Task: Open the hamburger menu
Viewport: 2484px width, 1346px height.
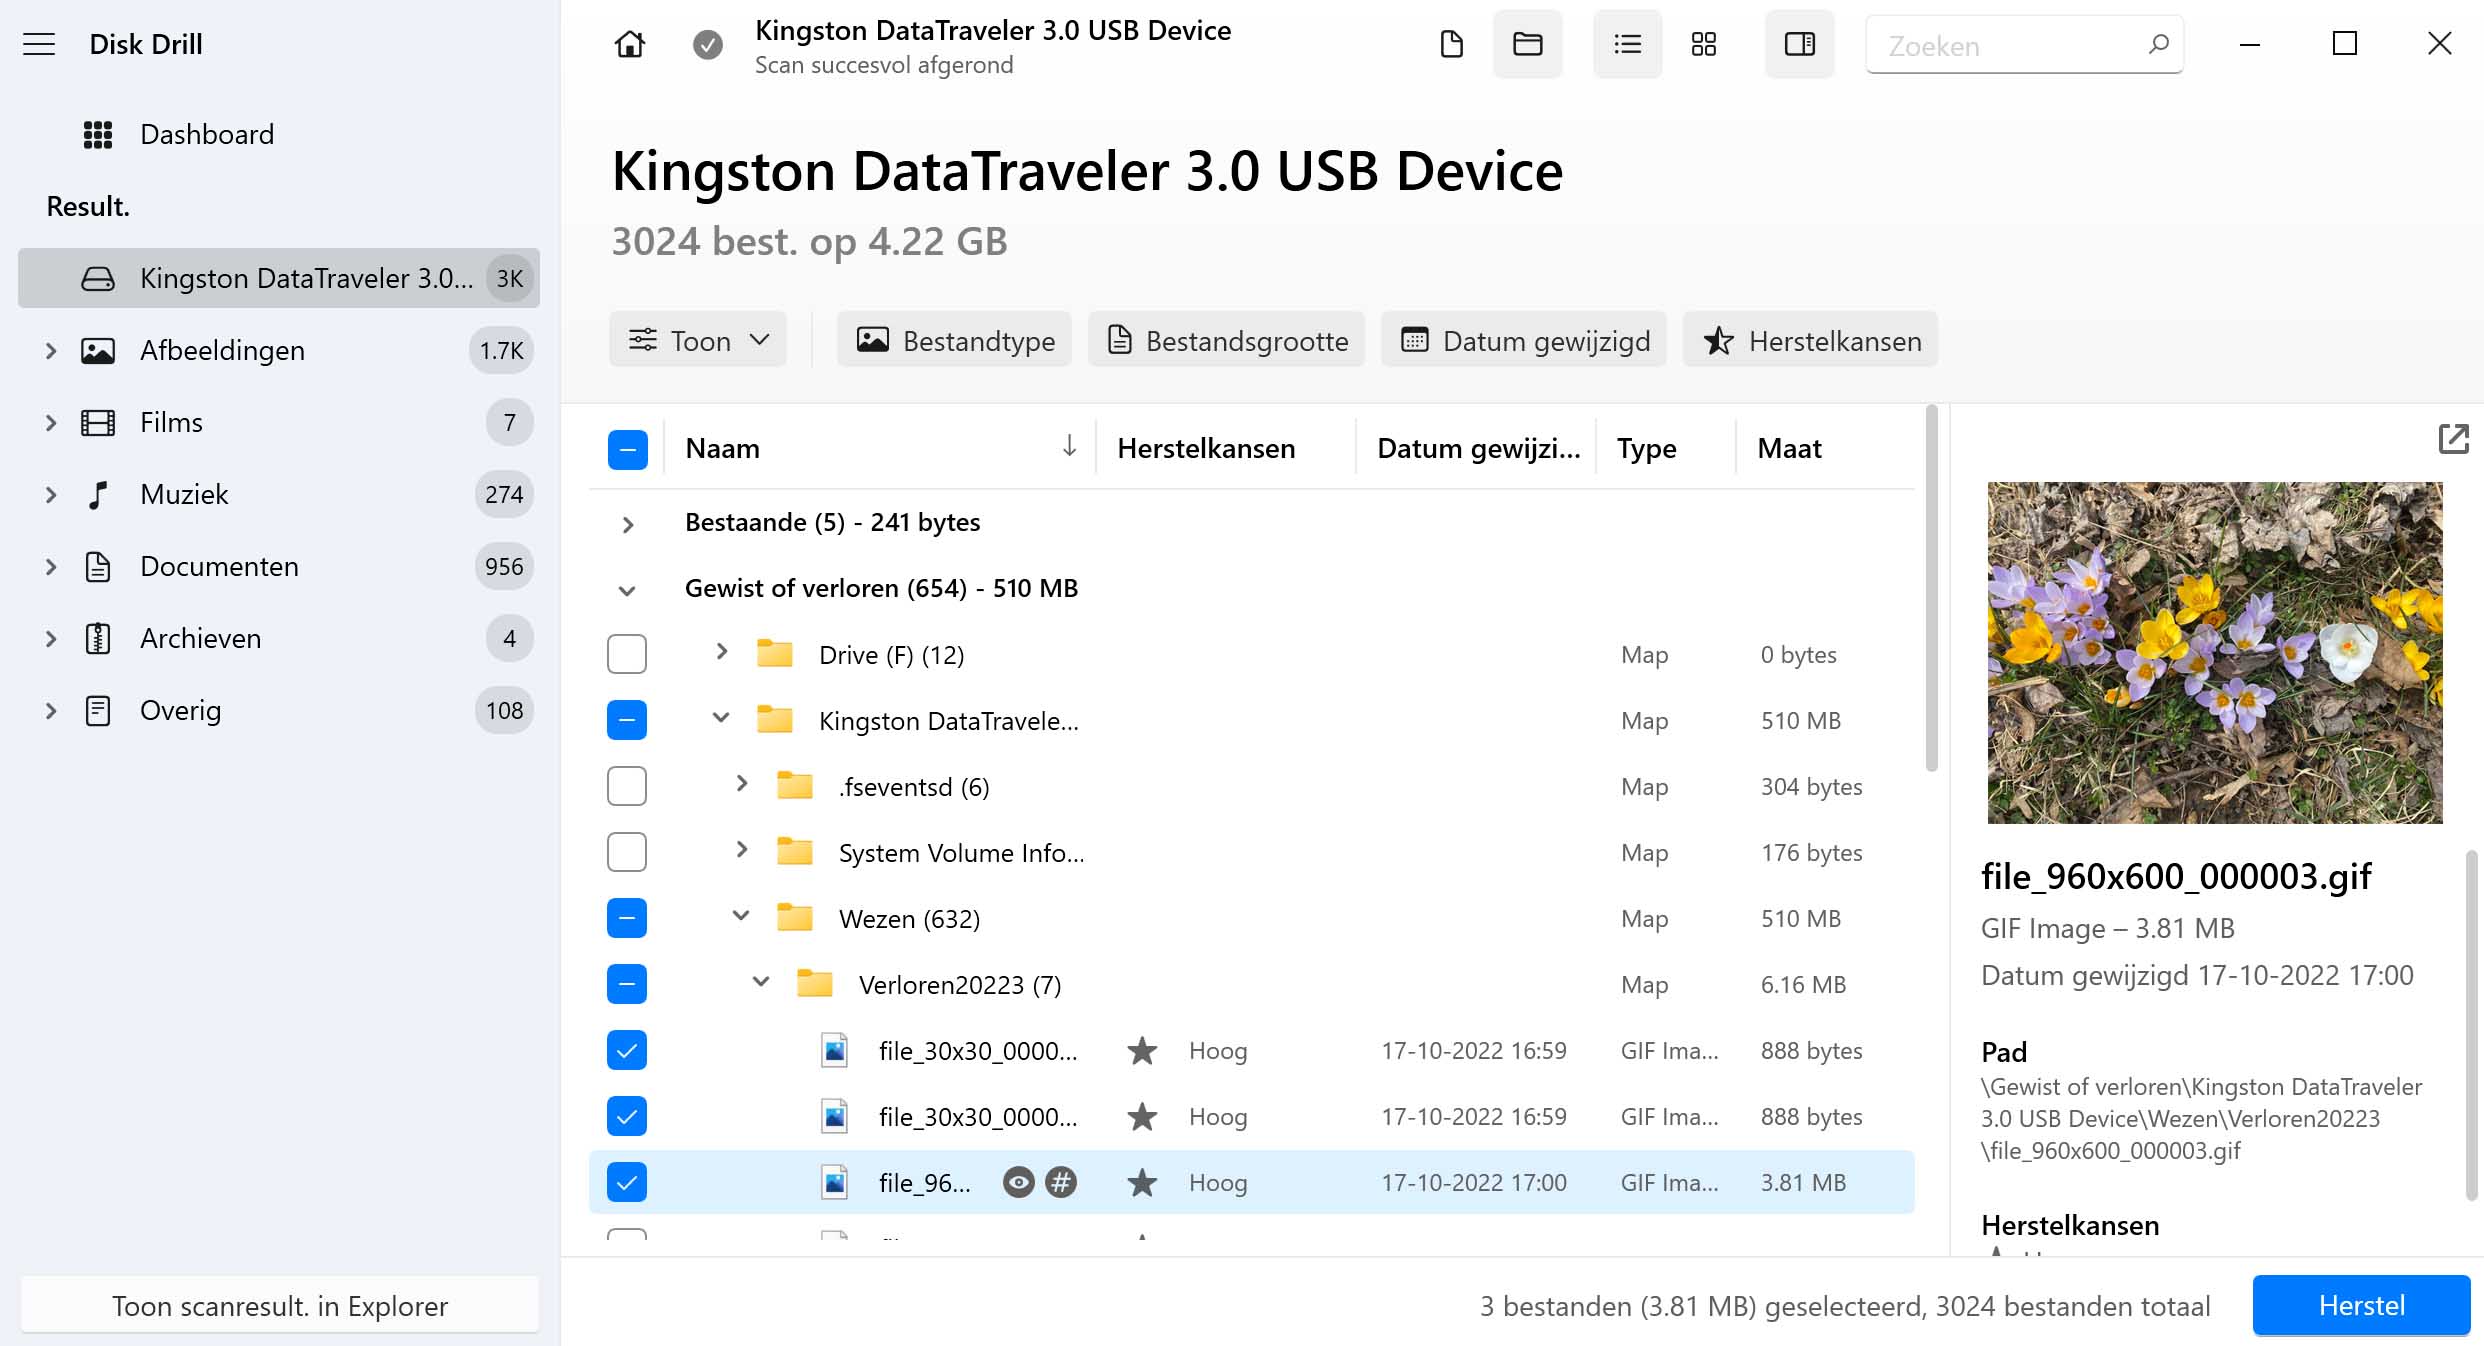Action: pyautogui.click(x=39, y=44)
